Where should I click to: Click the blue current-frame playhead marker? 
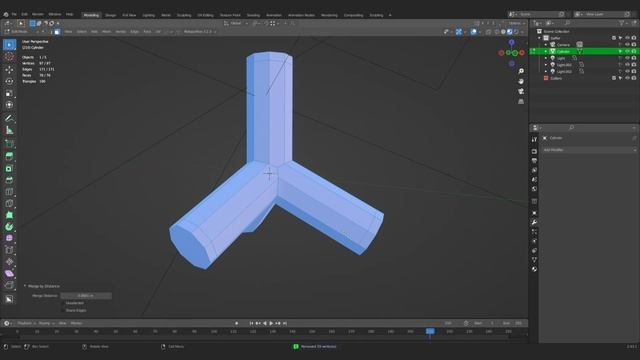click(430, 331)
